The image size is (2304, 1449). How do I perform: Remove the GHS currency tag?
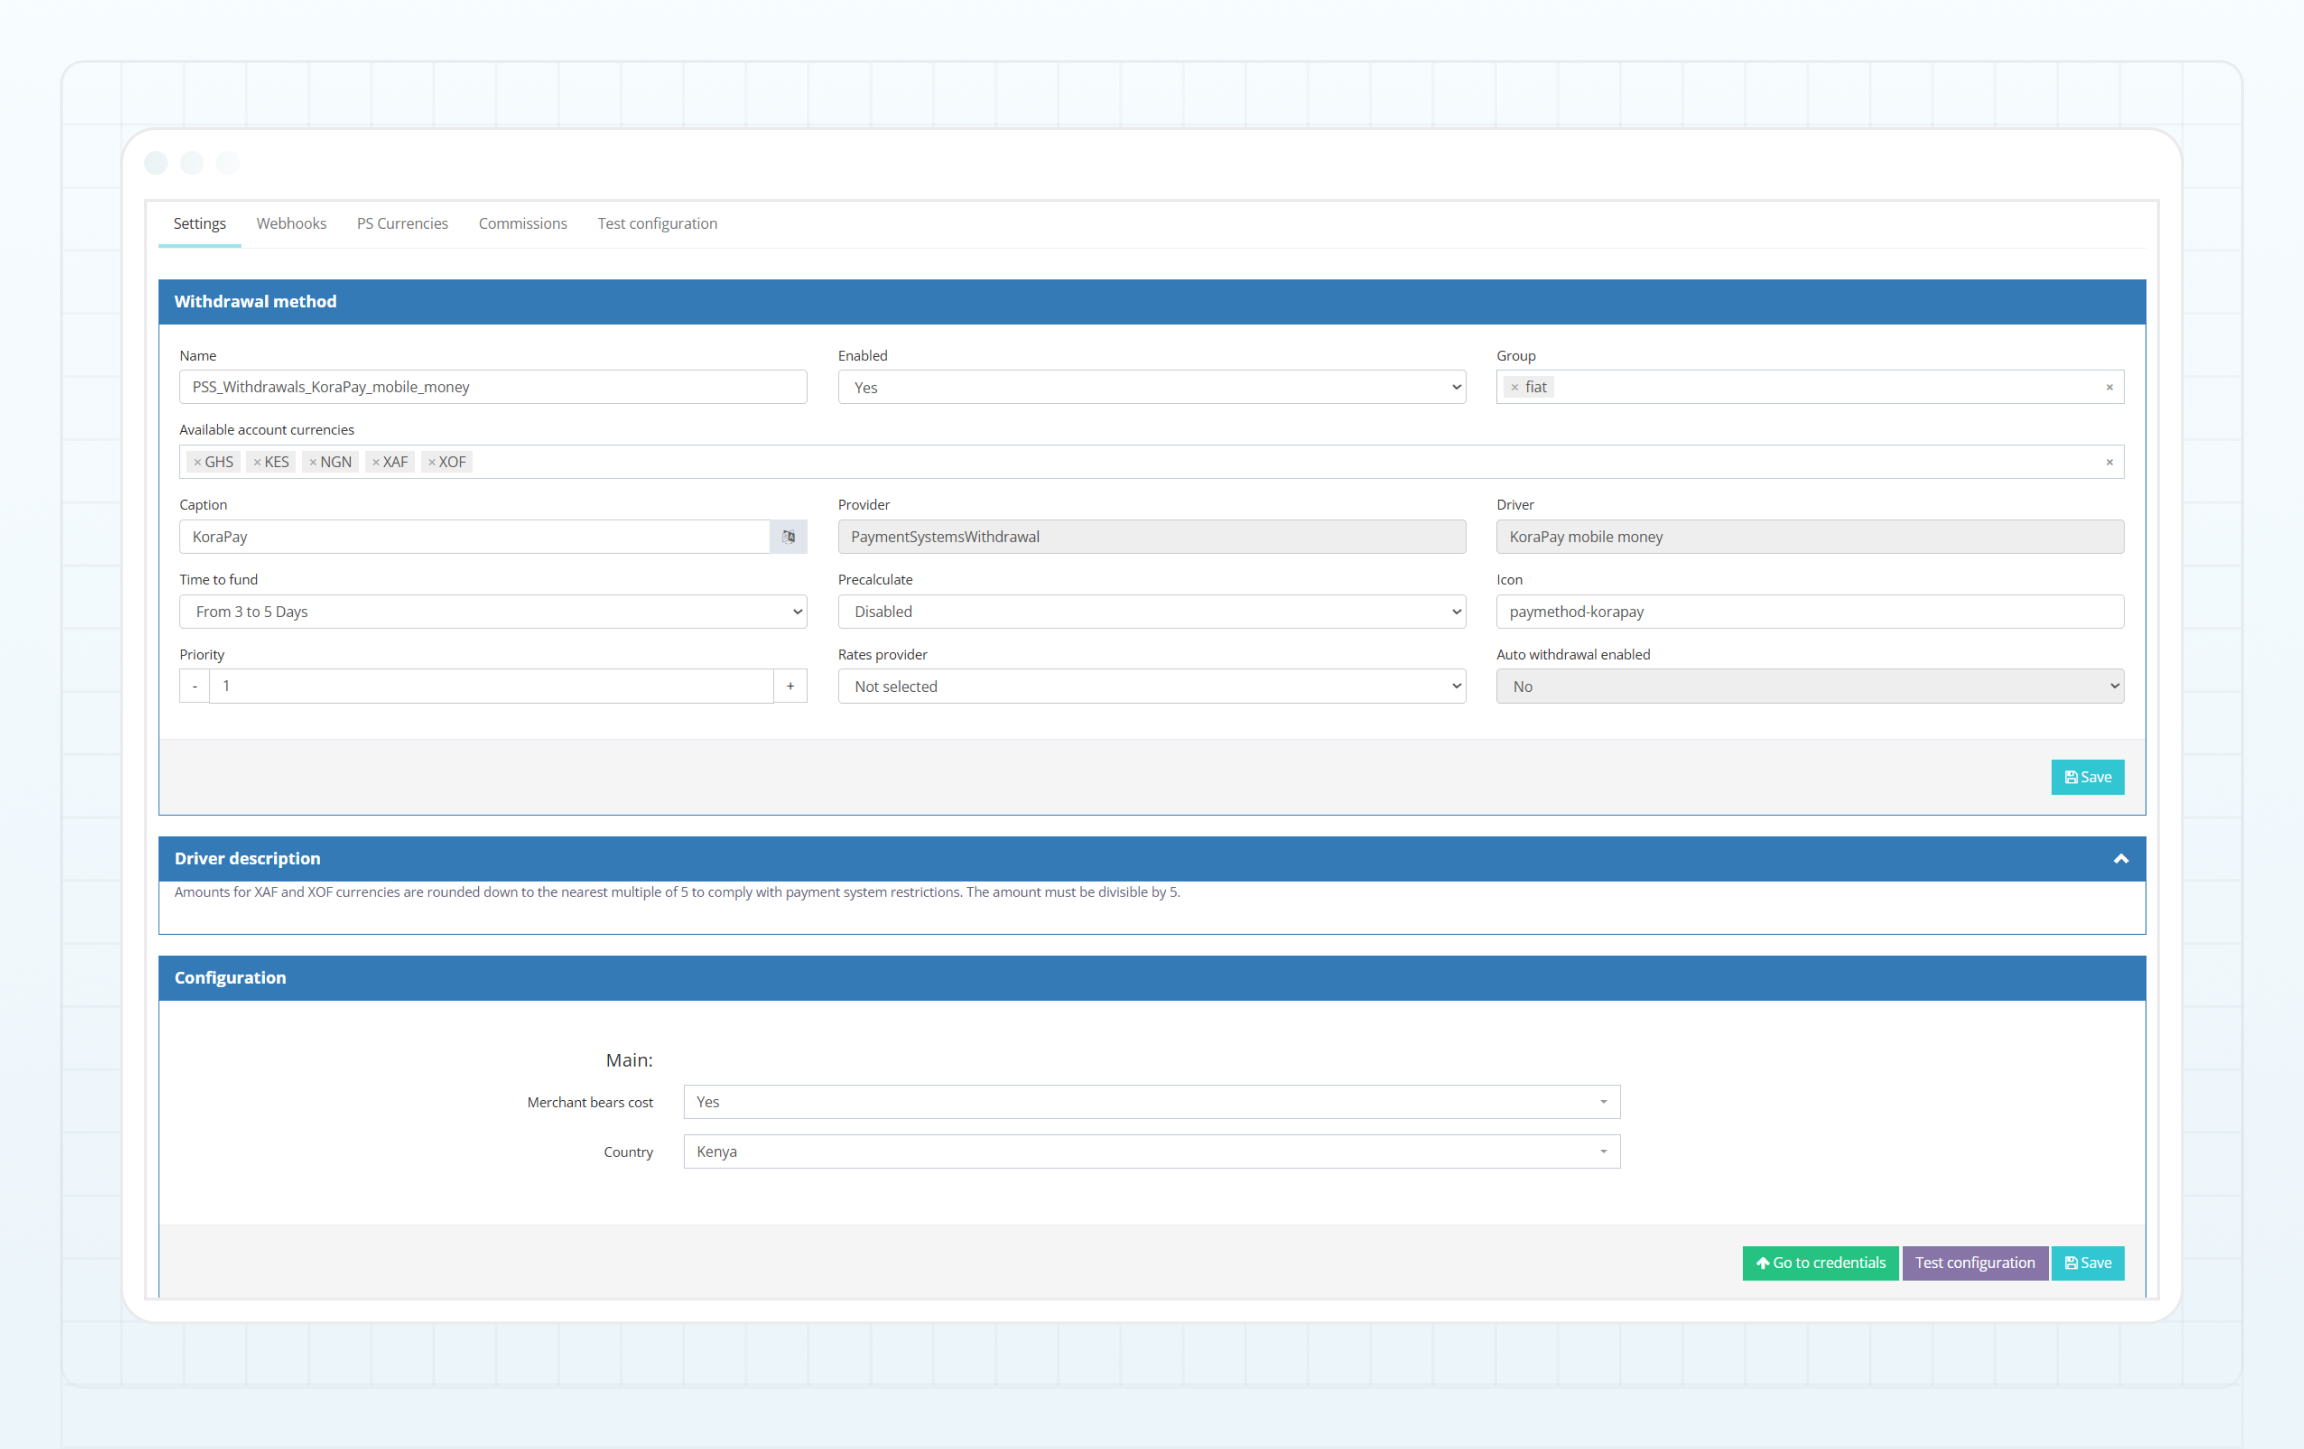pyautogui.click(x=197, y=462)
